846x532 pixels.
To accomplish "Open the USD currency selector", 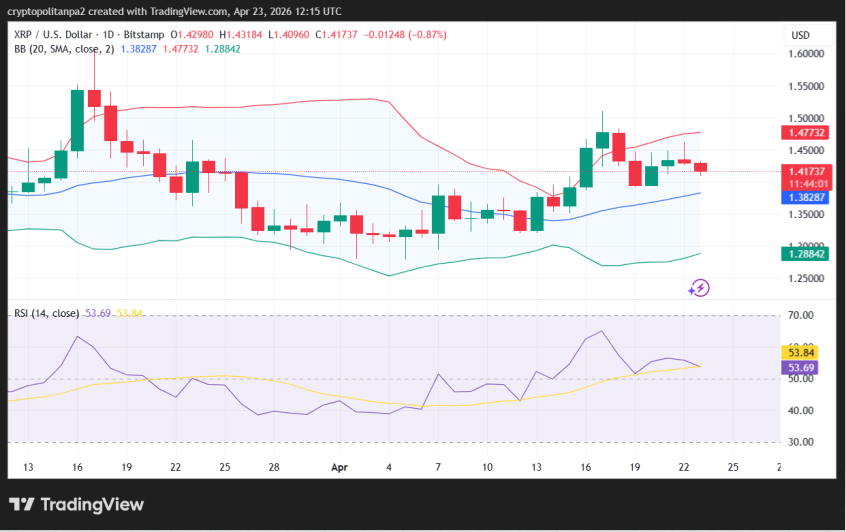I will [x=800, y=35].
